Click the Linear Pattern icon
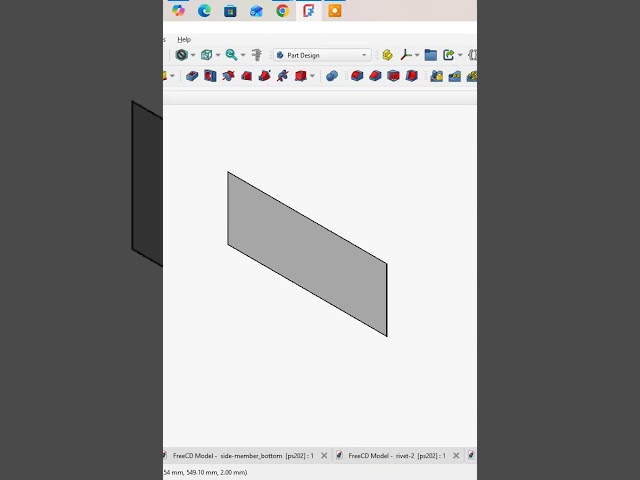This screenshot has width=640, height=480. pos(454,76)
